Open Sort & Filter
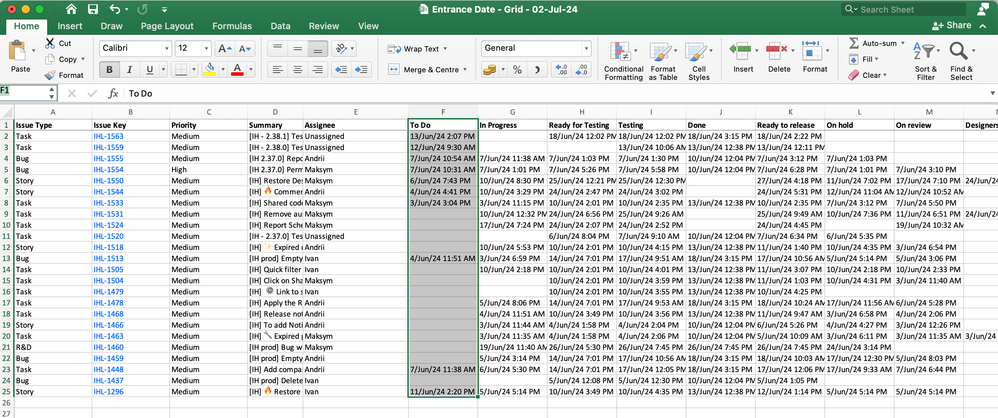Screen dimensions: 998x418 point(926,52)
